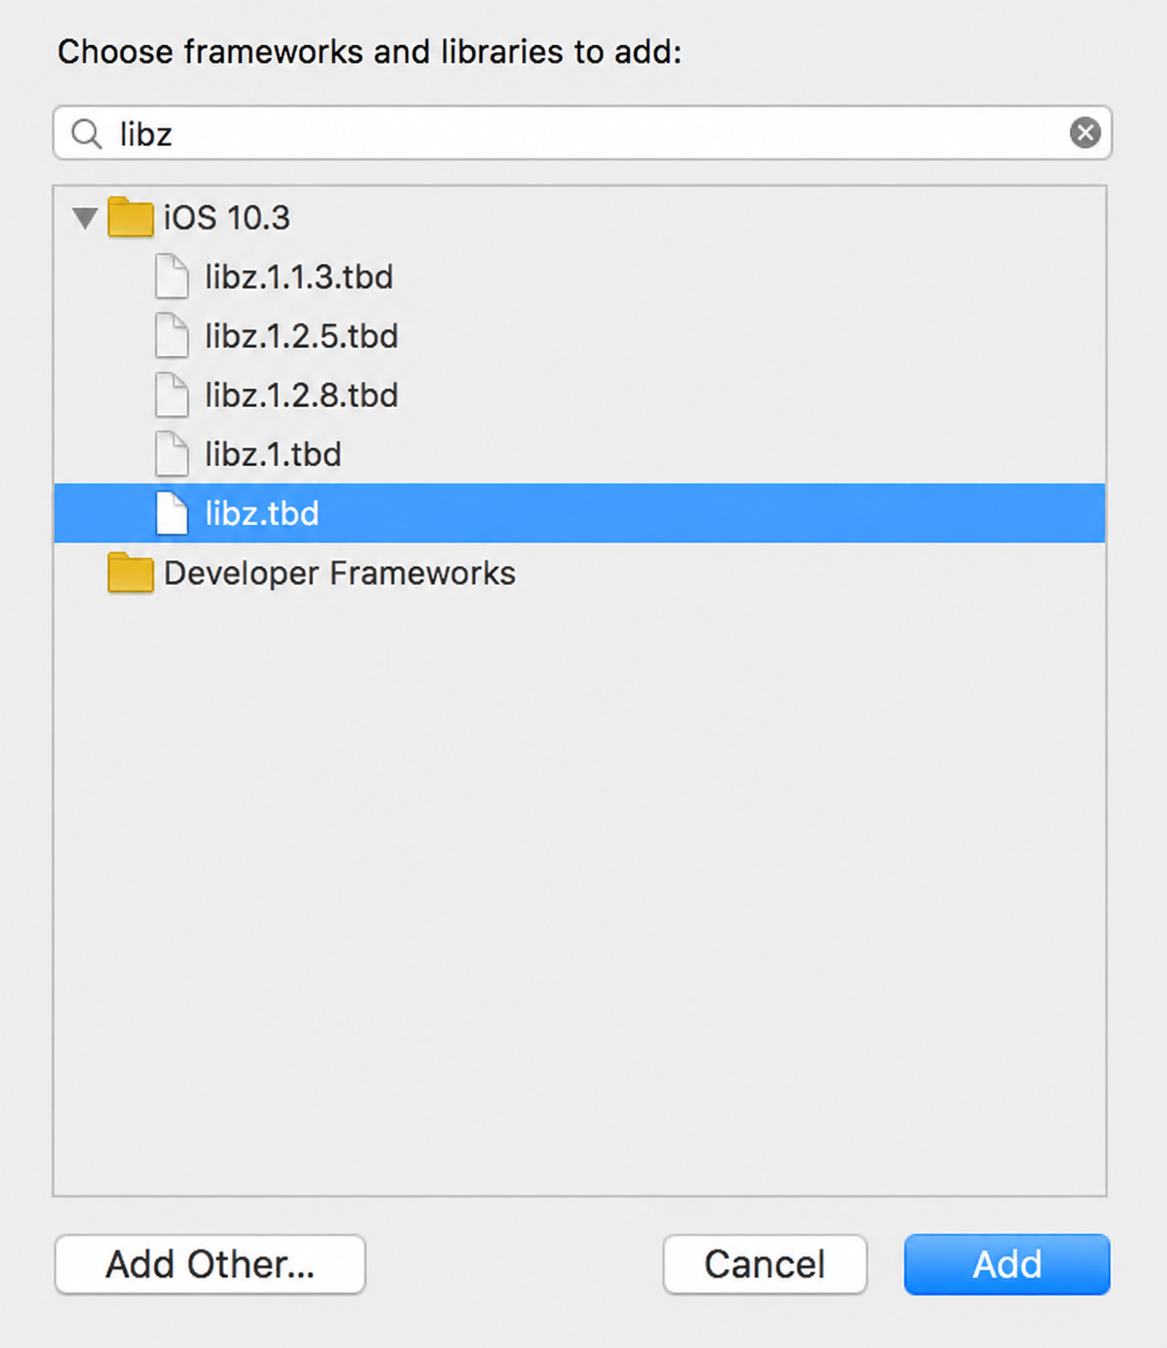The width and height of the screenshot is (1167, 1348).
Task: Select the libz.tbd row label
Action: pos(262,513)
